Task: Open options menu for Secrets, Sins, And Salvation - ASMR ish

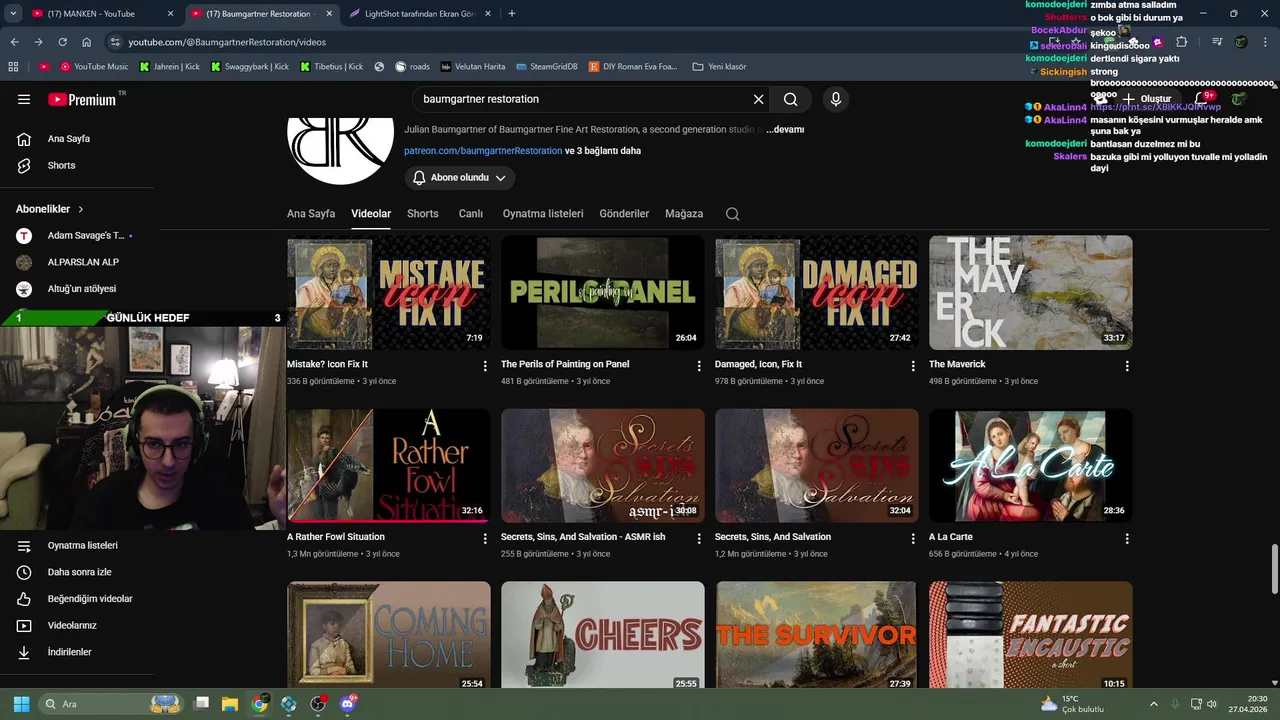Action: point(699,539)
